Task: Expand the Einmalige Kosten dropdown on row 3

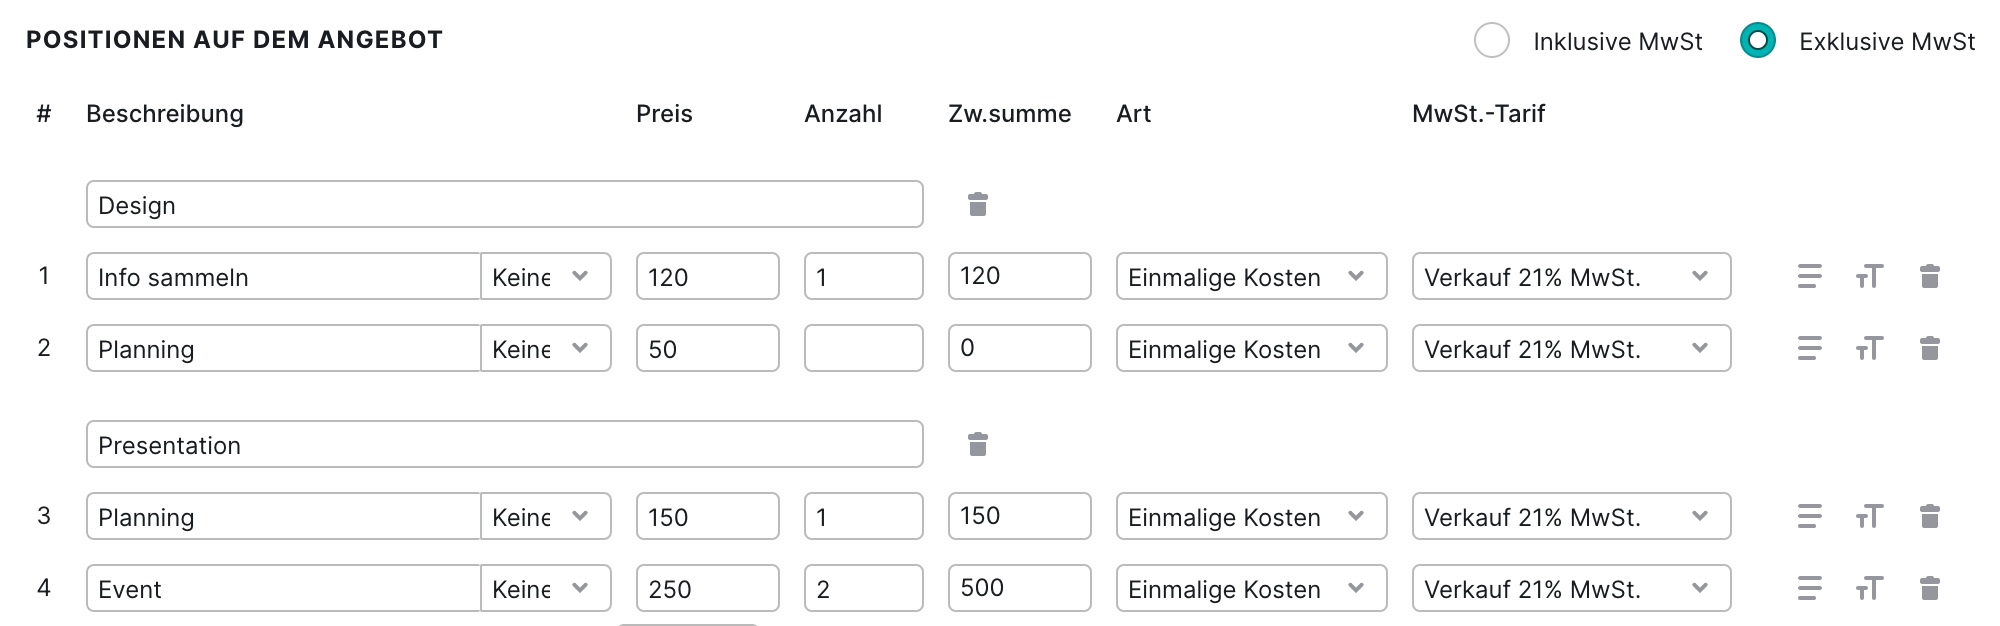Action: click(1251, 516)
